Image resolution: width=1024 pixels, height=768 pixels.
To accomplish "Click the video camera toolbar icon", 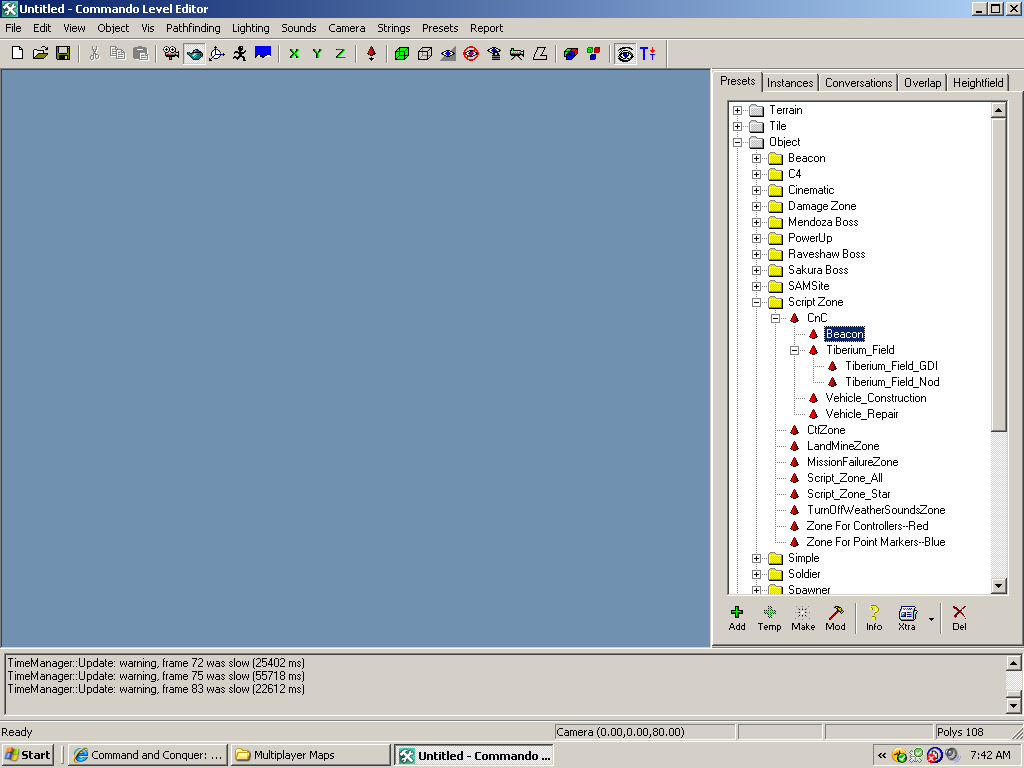I will pyautogui.click(x=171, y=53).
